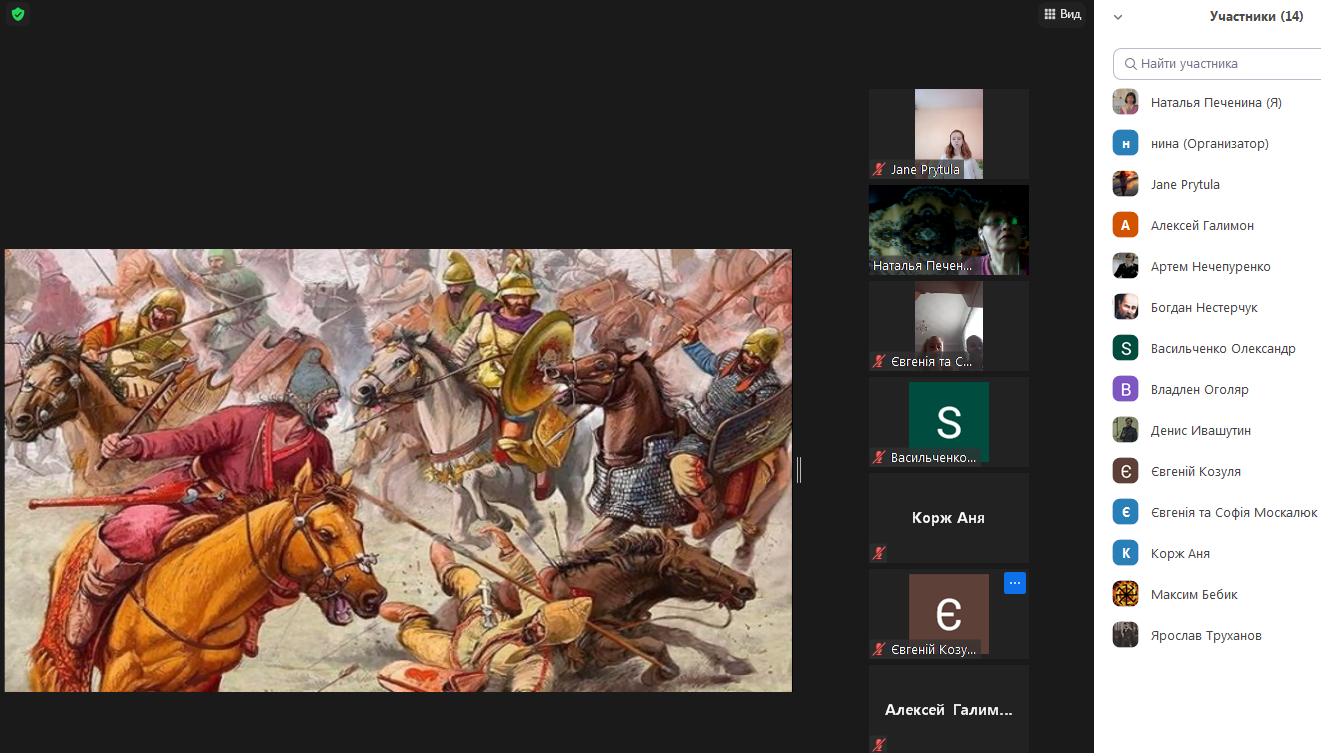The image size is (1321, 753).
Task: Click Jane Prytula video thumbnail
Action: 948,134
